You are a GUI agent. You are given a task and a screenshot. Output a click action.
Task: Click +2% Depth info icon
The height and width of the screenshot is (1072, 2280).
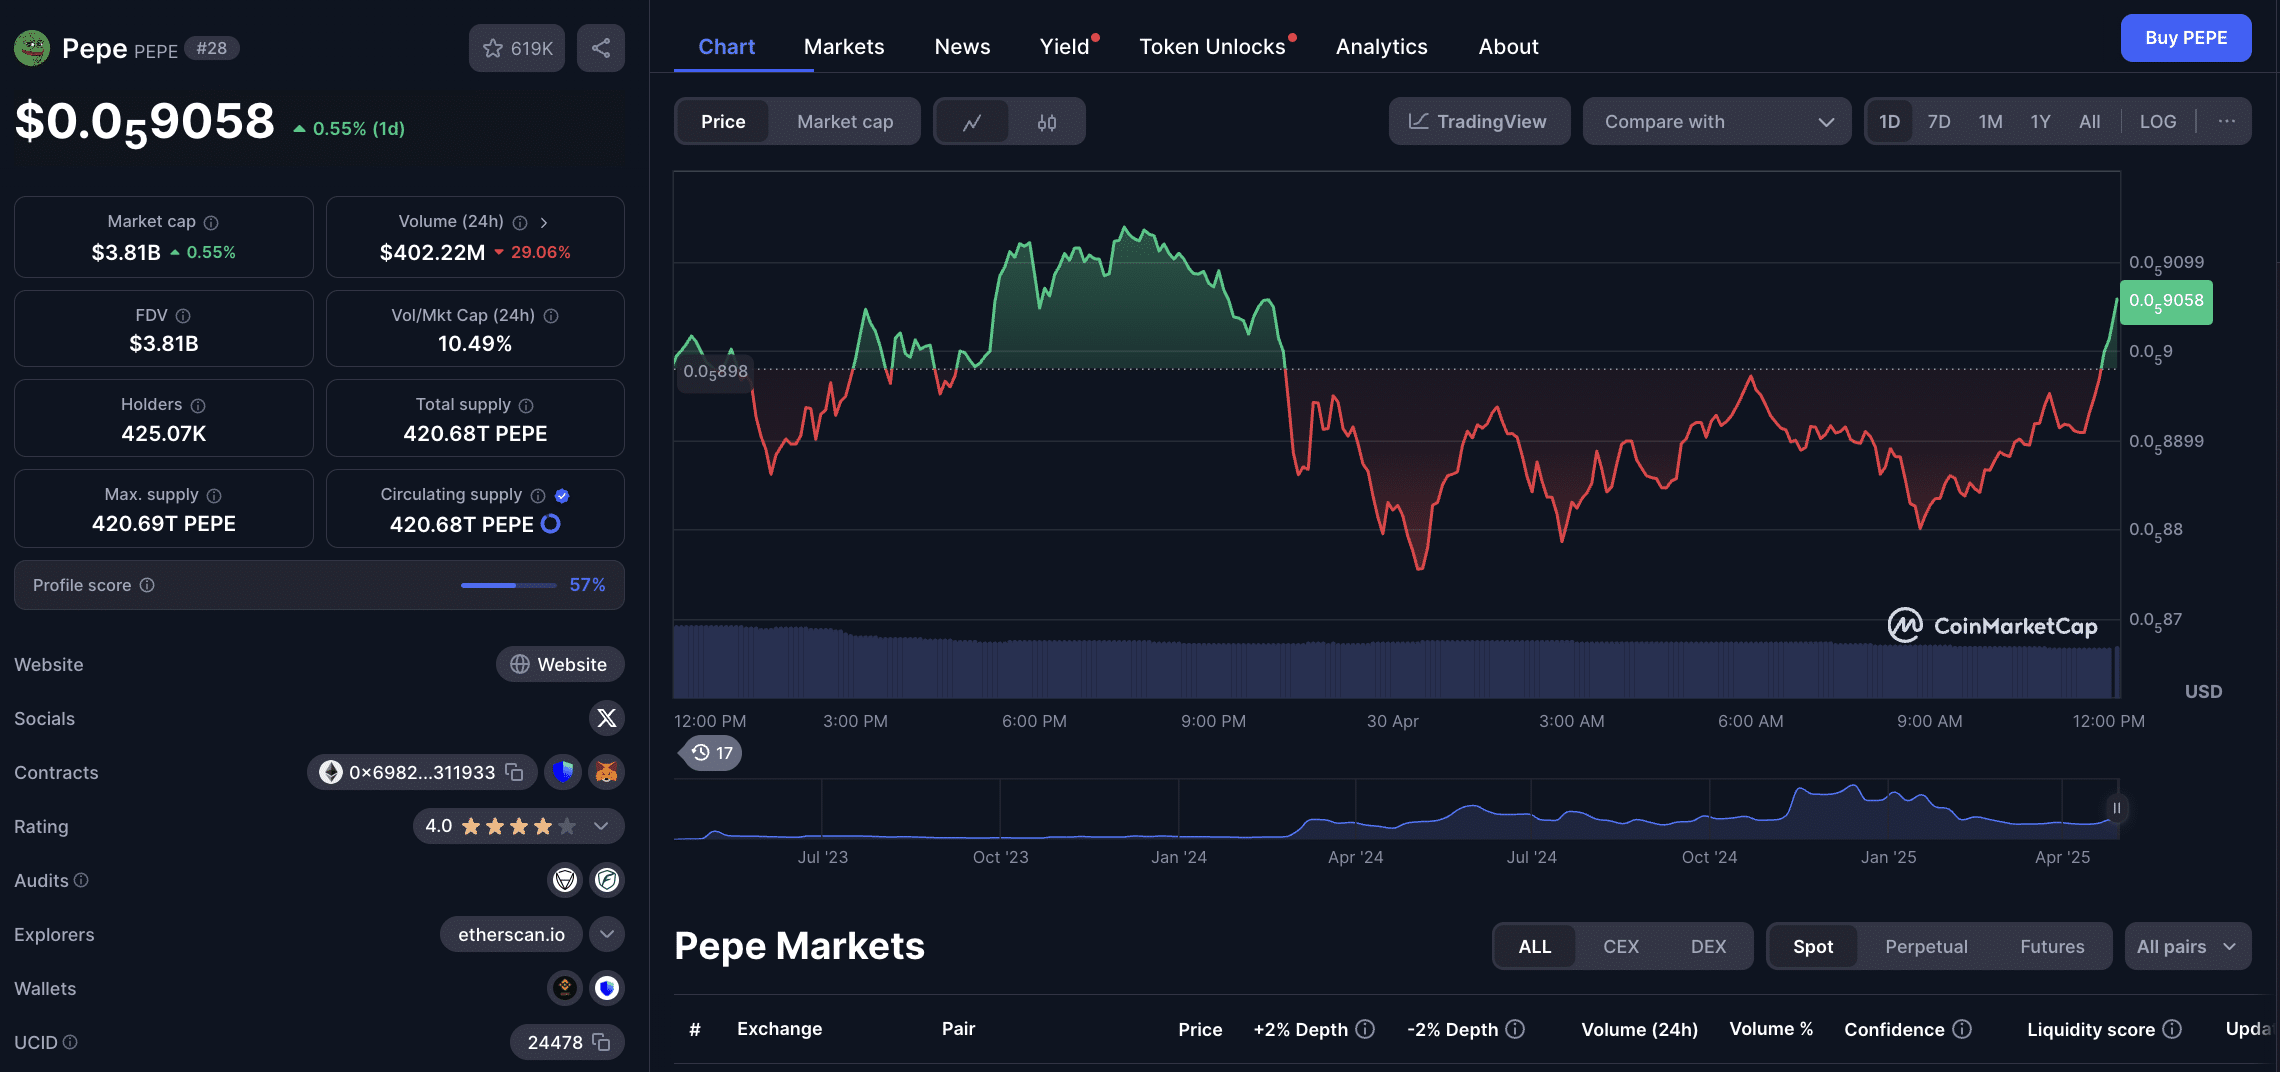[1365, 1029]
